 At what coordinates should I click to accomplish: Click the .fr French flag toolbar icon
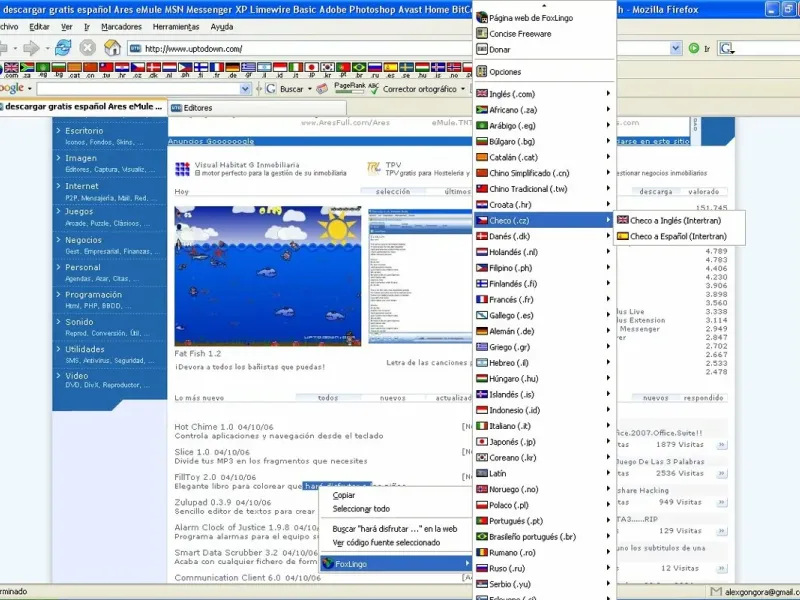click(217, 68)
